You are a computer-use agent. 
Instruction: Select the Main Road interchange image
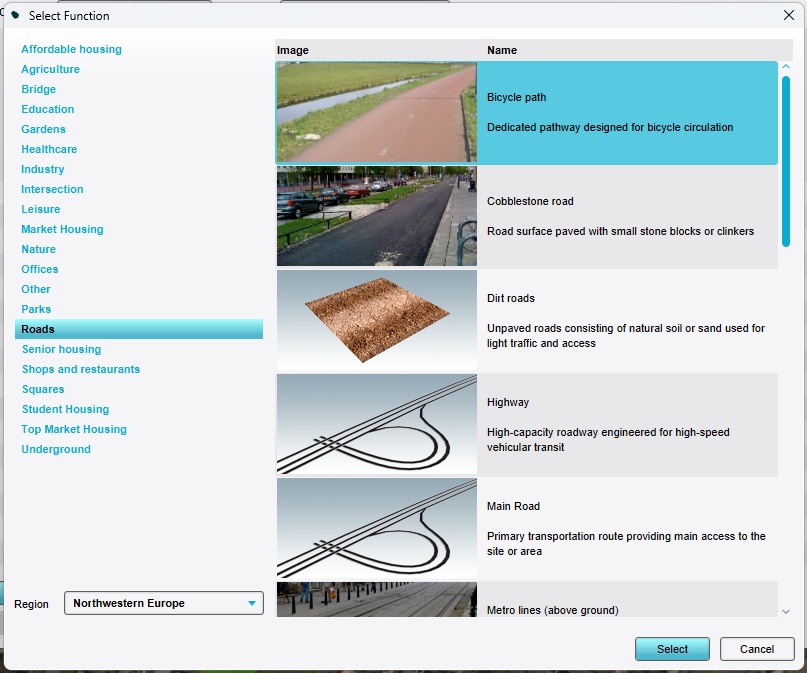pos(377,528)
